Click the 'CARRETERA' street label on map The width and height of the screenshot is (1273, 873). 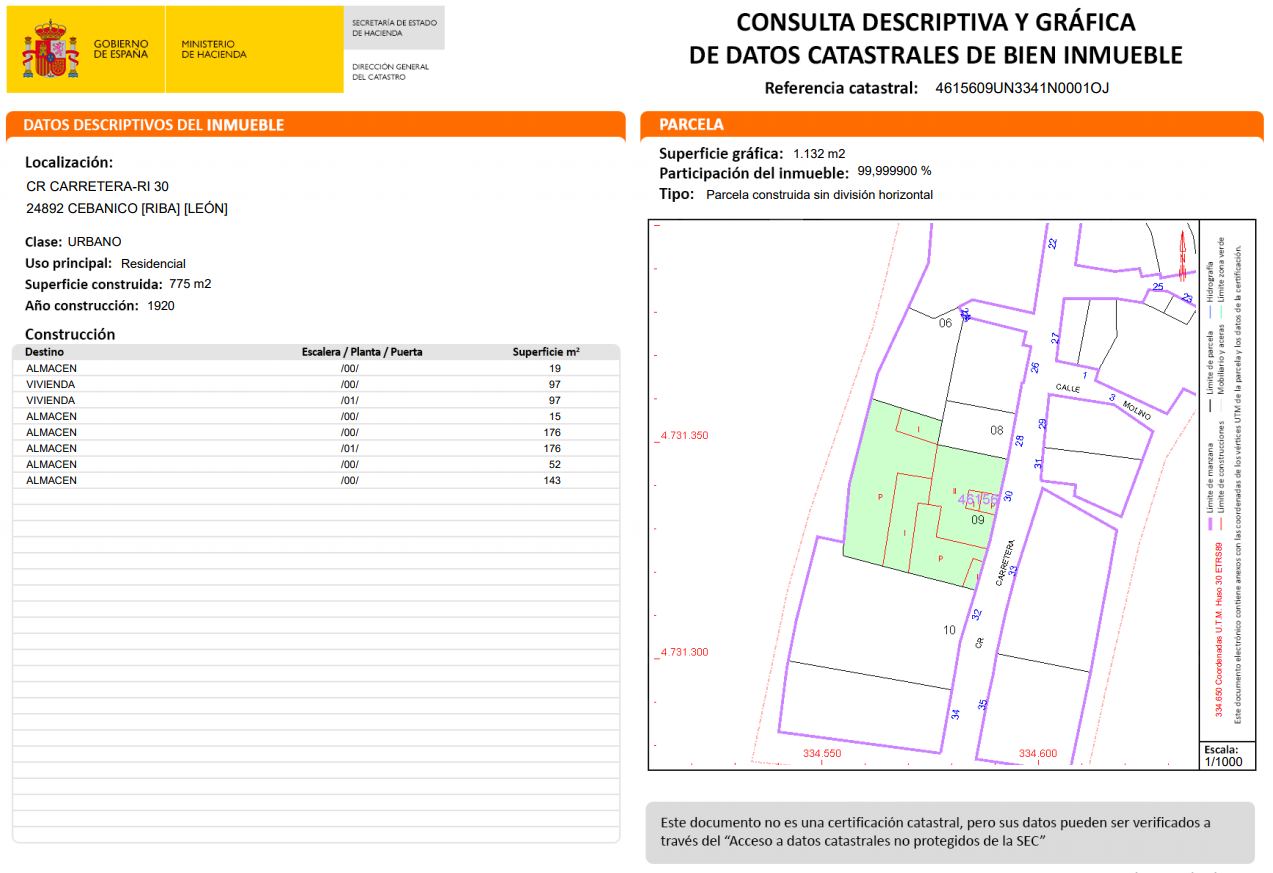pyautogui.click(x=1004, y=563)
